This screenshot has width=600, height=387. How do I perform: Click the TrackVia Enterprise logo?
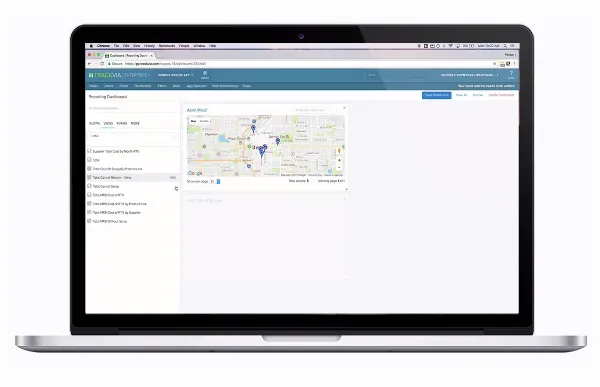click(x=119, y=75)
